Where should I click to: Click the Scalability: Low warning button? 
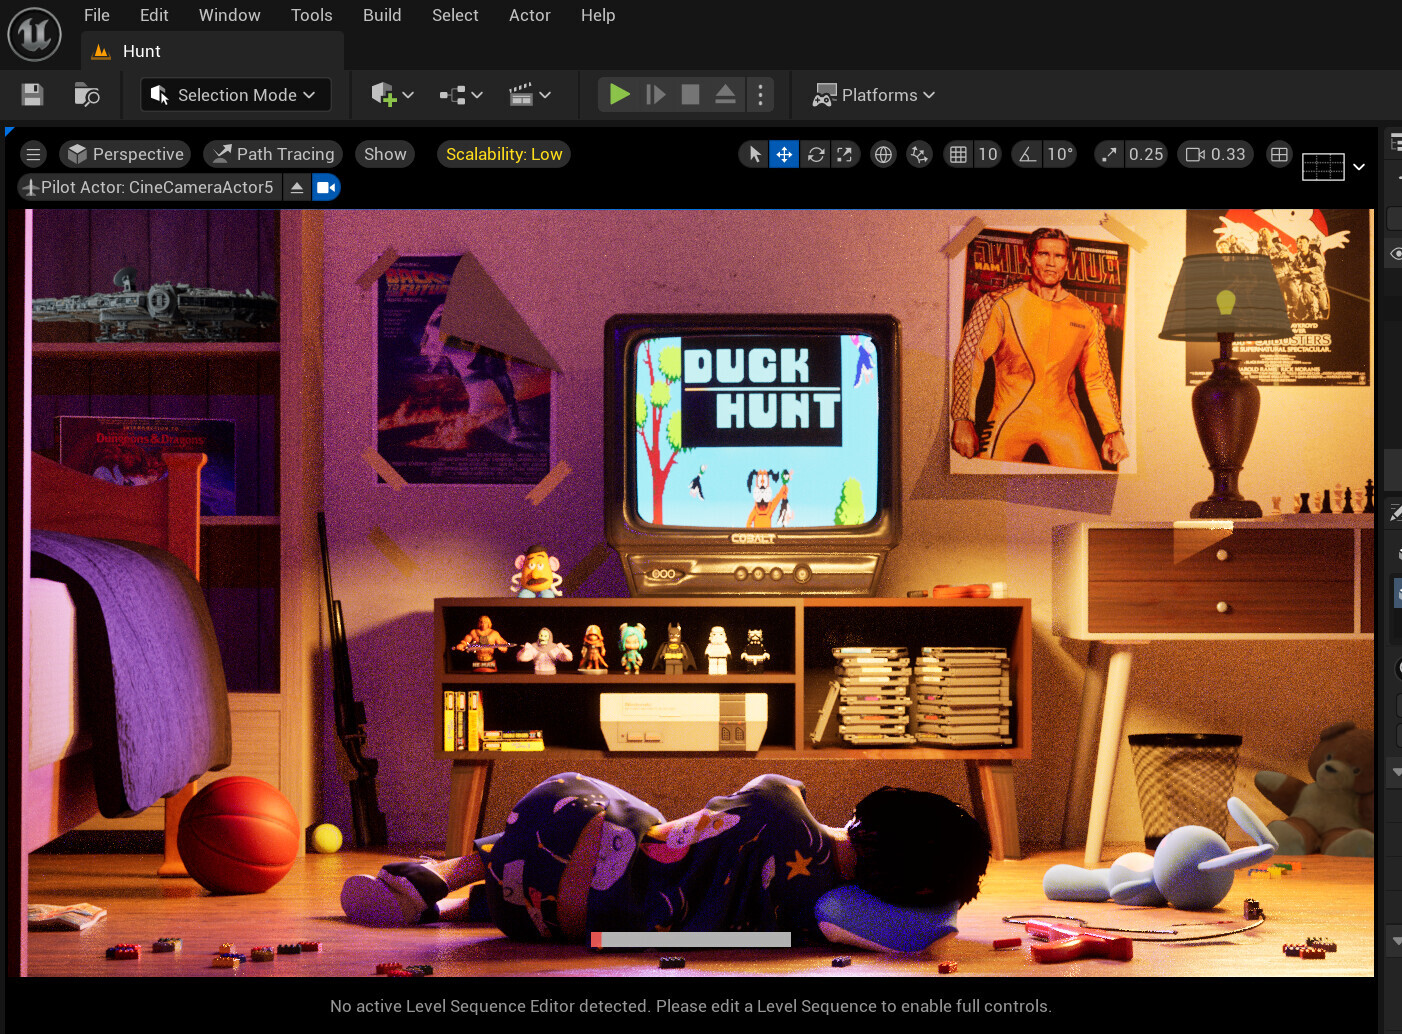coord(504,154)
